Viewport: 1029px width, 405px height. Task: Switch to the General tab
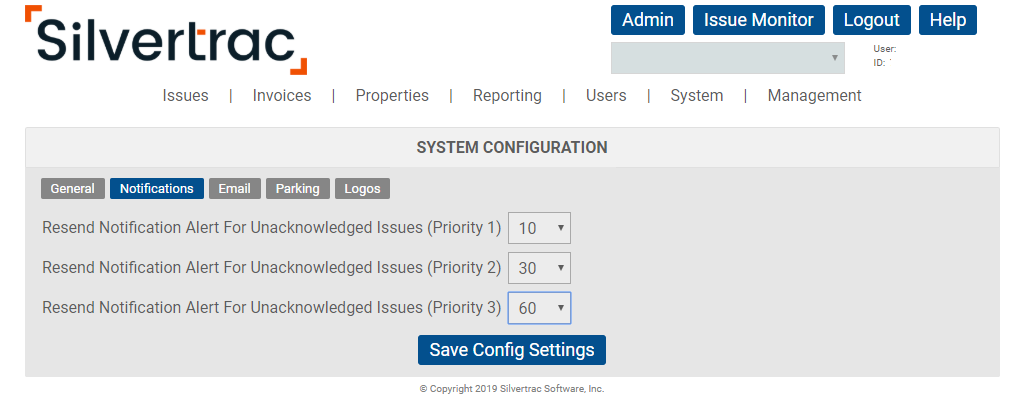click(72, 189)
